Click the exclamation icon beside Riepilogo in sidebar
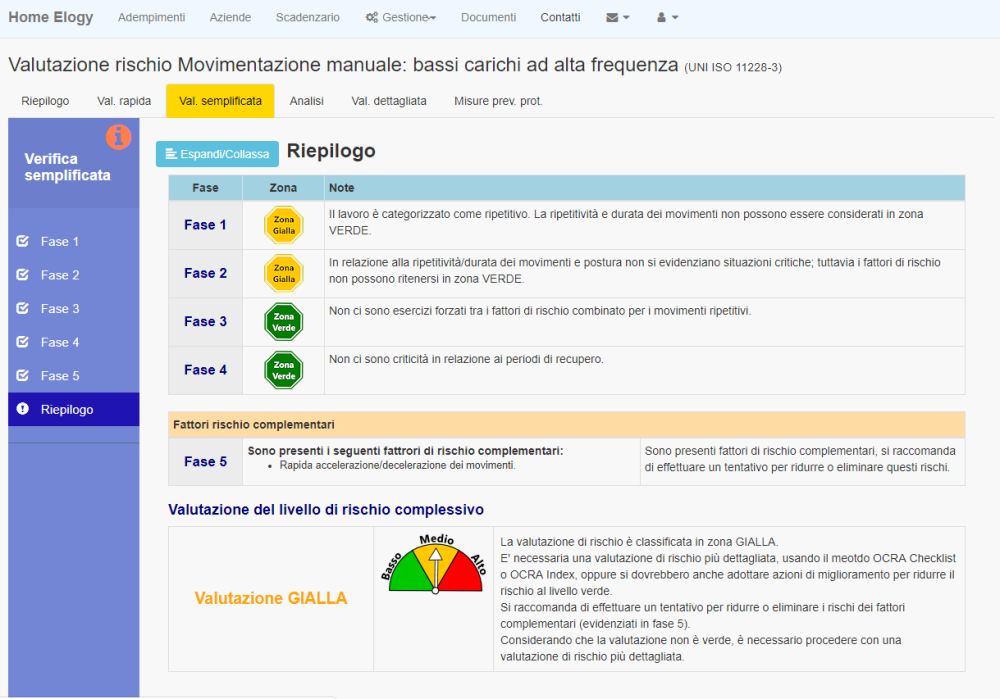Screen dimensions: 1000x699 click(x=23, y=409)
